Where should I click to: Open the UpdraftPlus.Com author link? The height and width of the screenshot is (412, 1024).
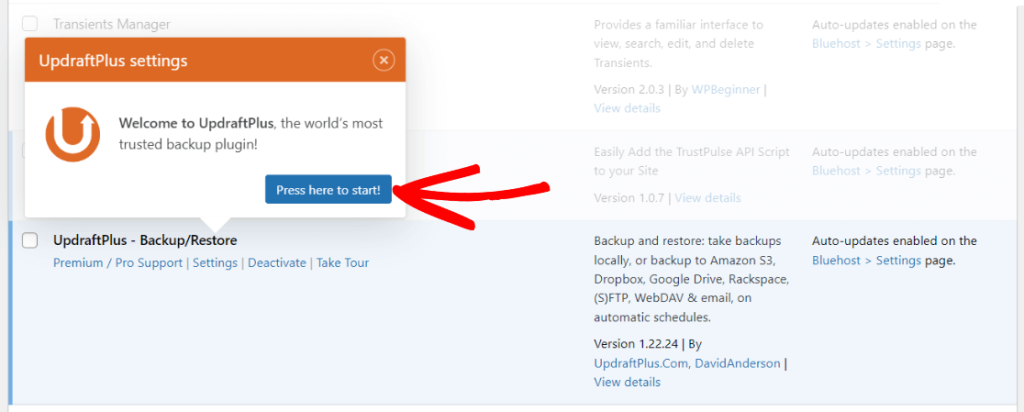click(639, 363)
